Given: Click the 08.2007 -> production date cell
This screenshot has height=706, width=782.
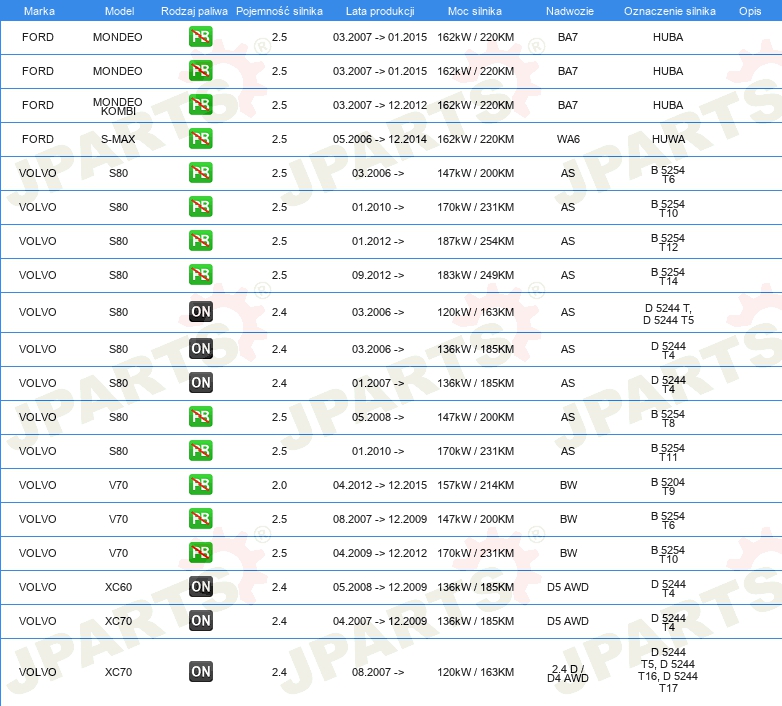Looking at the screenshot, I should (x=378, y=672).
